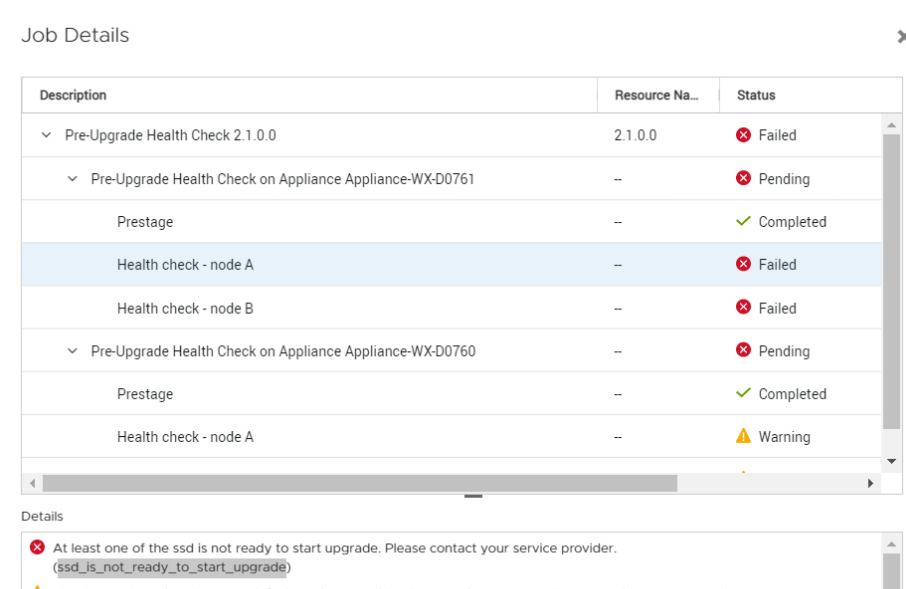906x589 pixels.
Task: Click the Completed checkmark under Appliance-WX-D0760
Action: tap(744, 393)
